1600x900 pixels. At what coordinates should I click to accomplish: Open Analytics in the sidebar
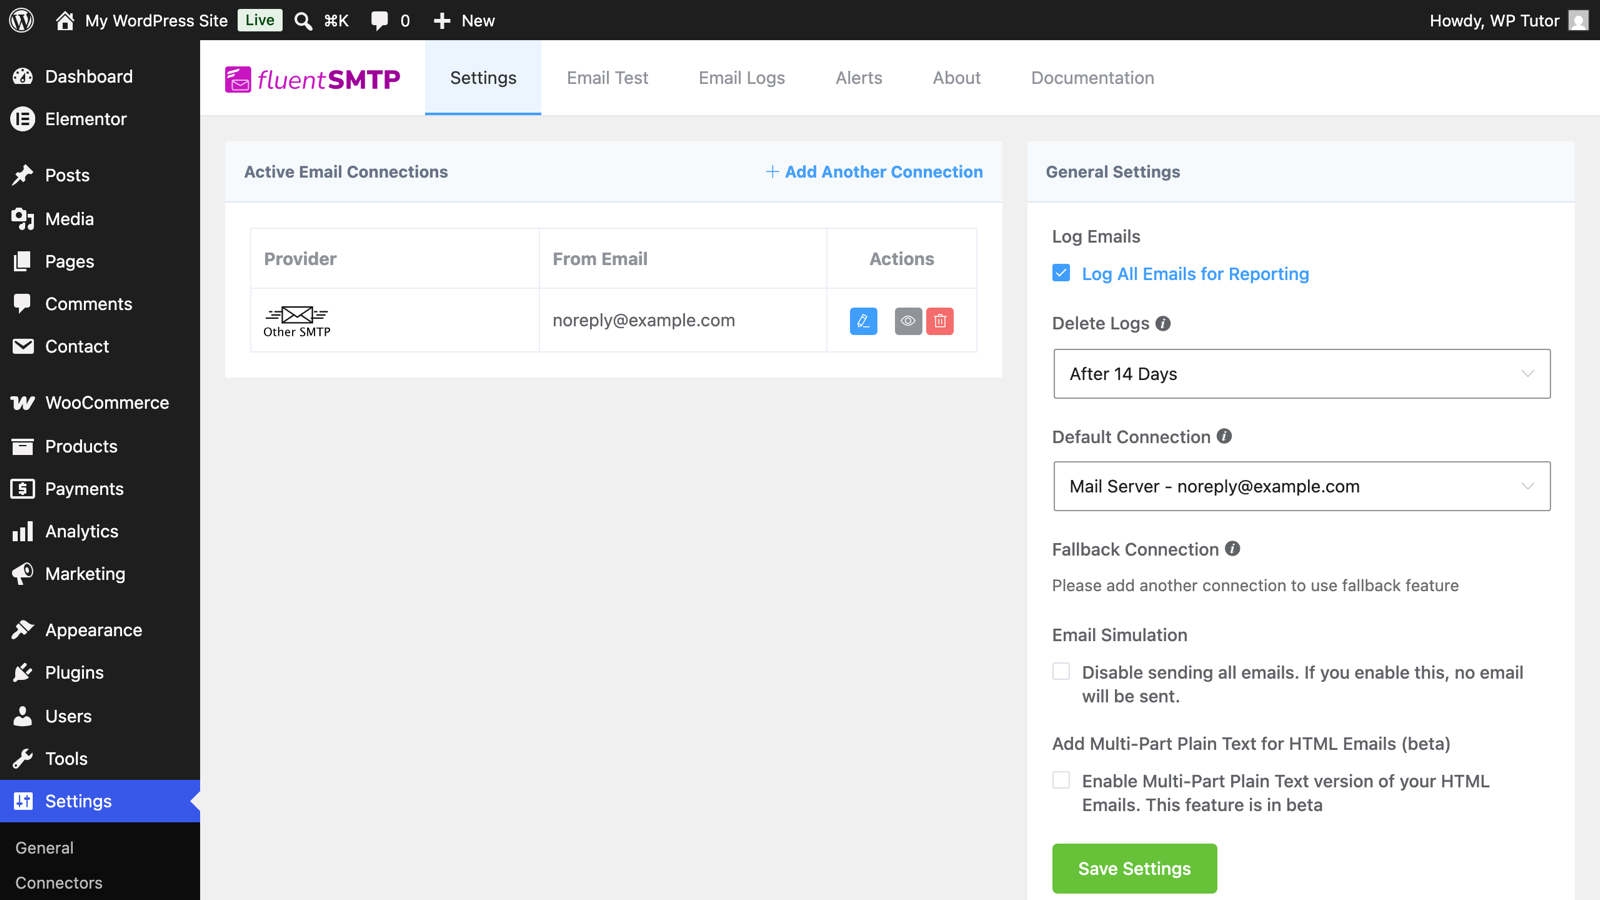point(100,531)
